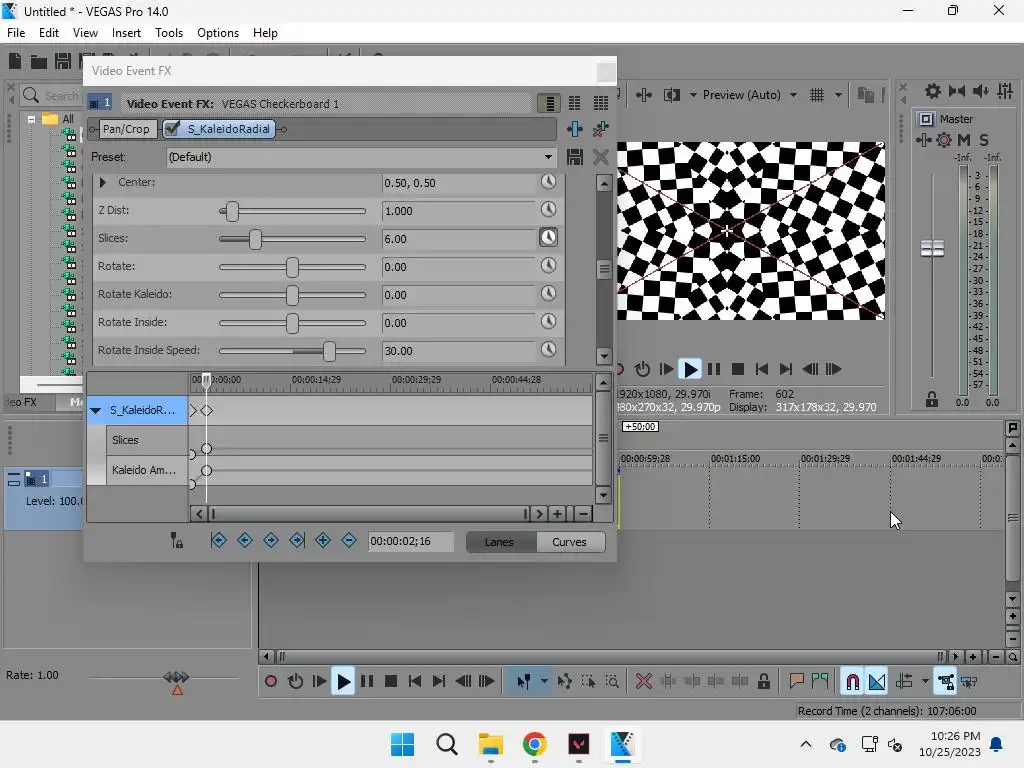Screen dimensions: 1024x768
Task: Insert a marker flag icon
Action: pos(796,681)
